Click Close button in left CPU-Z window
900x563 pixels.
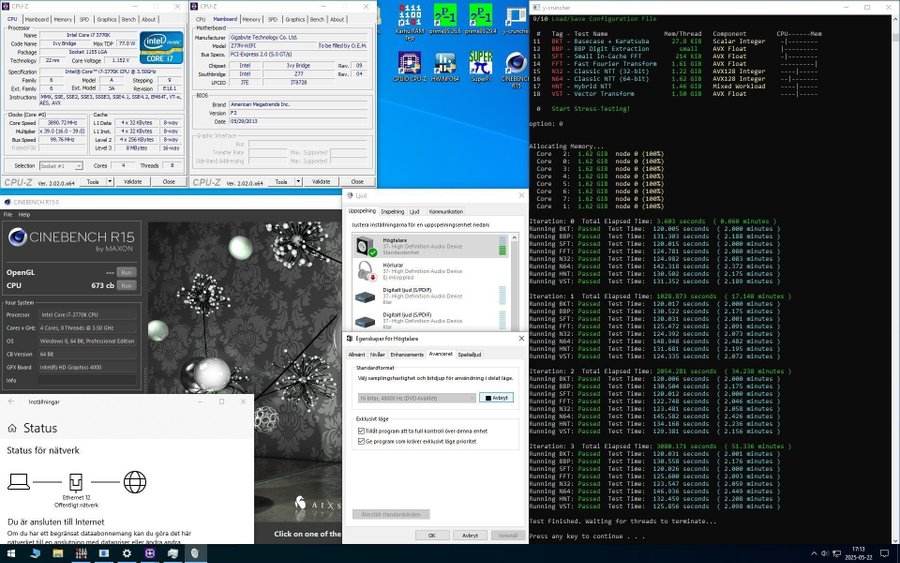click(x=169, y=181)
